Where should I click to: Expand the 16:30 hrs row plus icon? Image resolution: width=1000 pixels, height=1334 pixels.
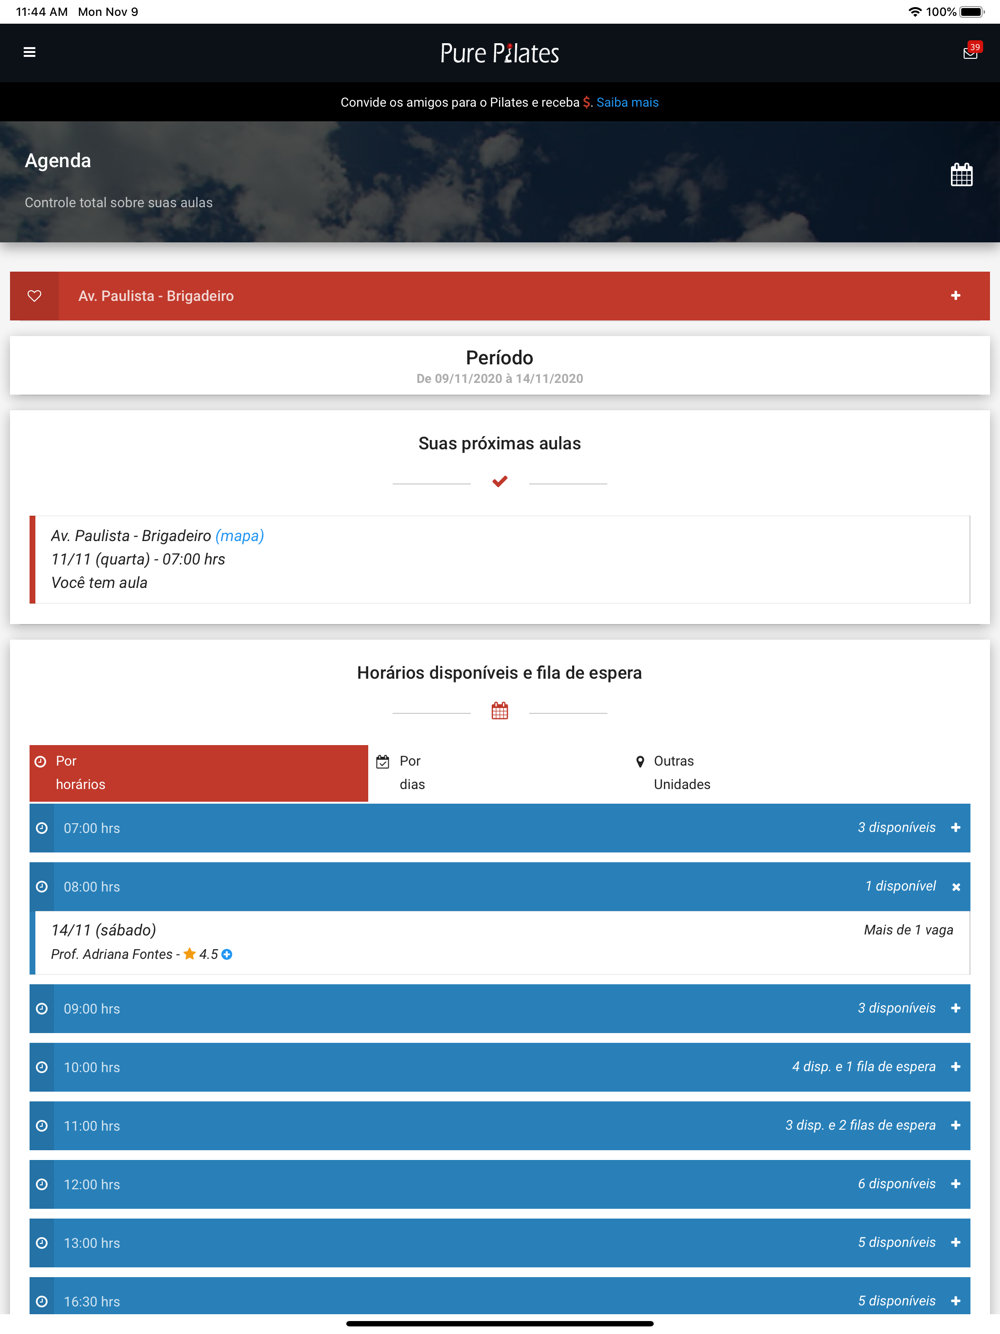pyautogui.click(x=956, y=1301)
